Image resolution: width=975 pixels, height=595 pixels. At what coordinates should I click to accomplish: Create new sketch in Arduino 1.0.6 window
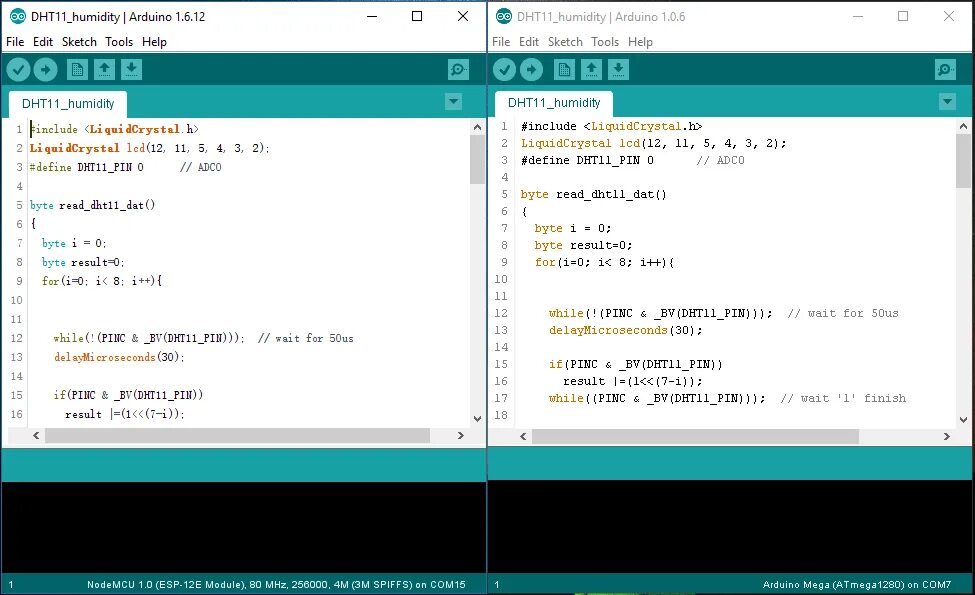tap(564, 70)
